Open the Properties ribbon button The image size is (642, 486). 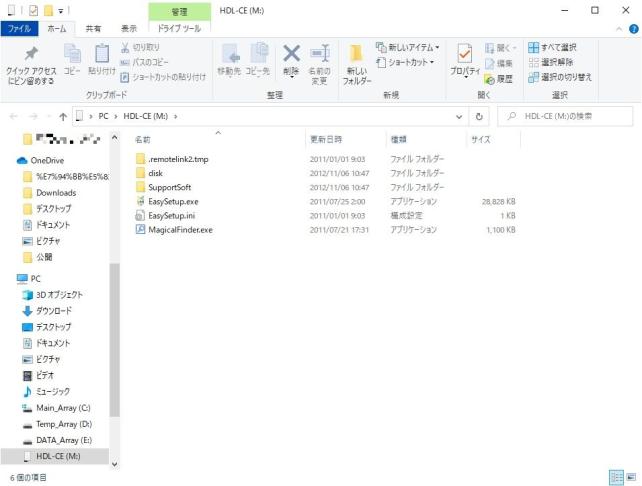tap(465, 61)
